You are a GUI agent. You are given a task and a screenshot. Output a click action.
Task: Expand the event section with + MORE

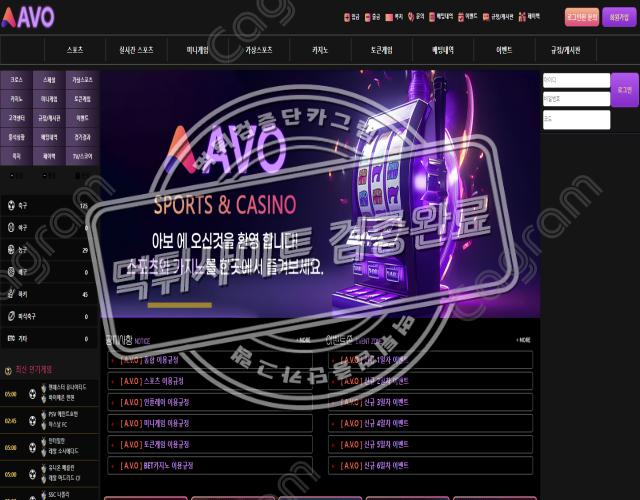point(524,341)
